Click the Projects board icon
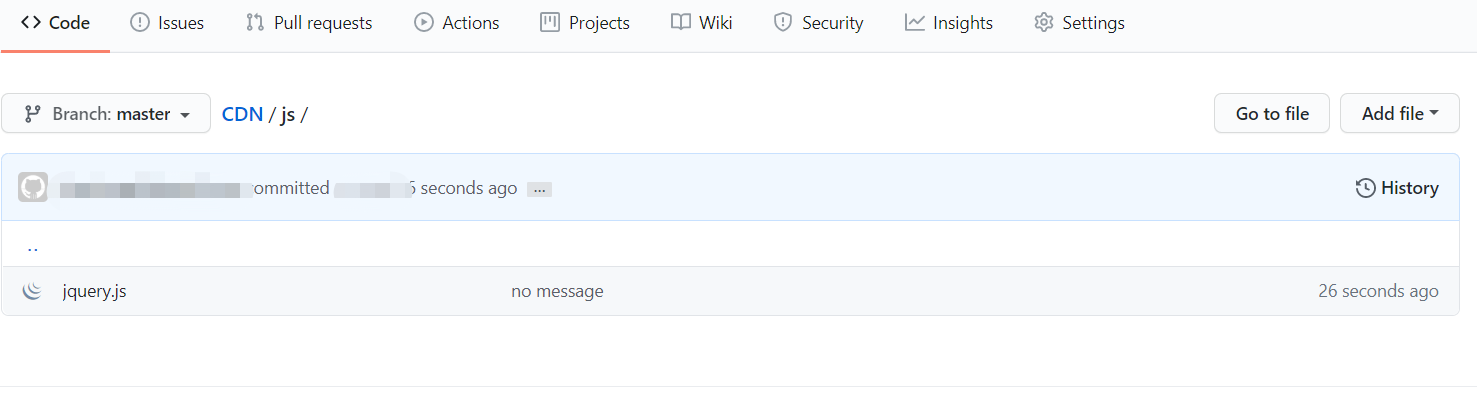 pyautogui.click(x=550, y=23)
